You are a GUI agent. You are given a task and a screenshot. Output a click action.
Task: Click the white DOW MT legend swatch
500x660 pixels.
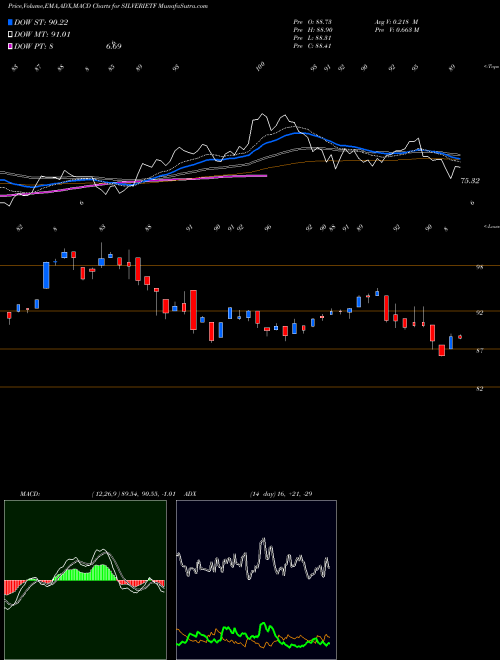(10, 34)
